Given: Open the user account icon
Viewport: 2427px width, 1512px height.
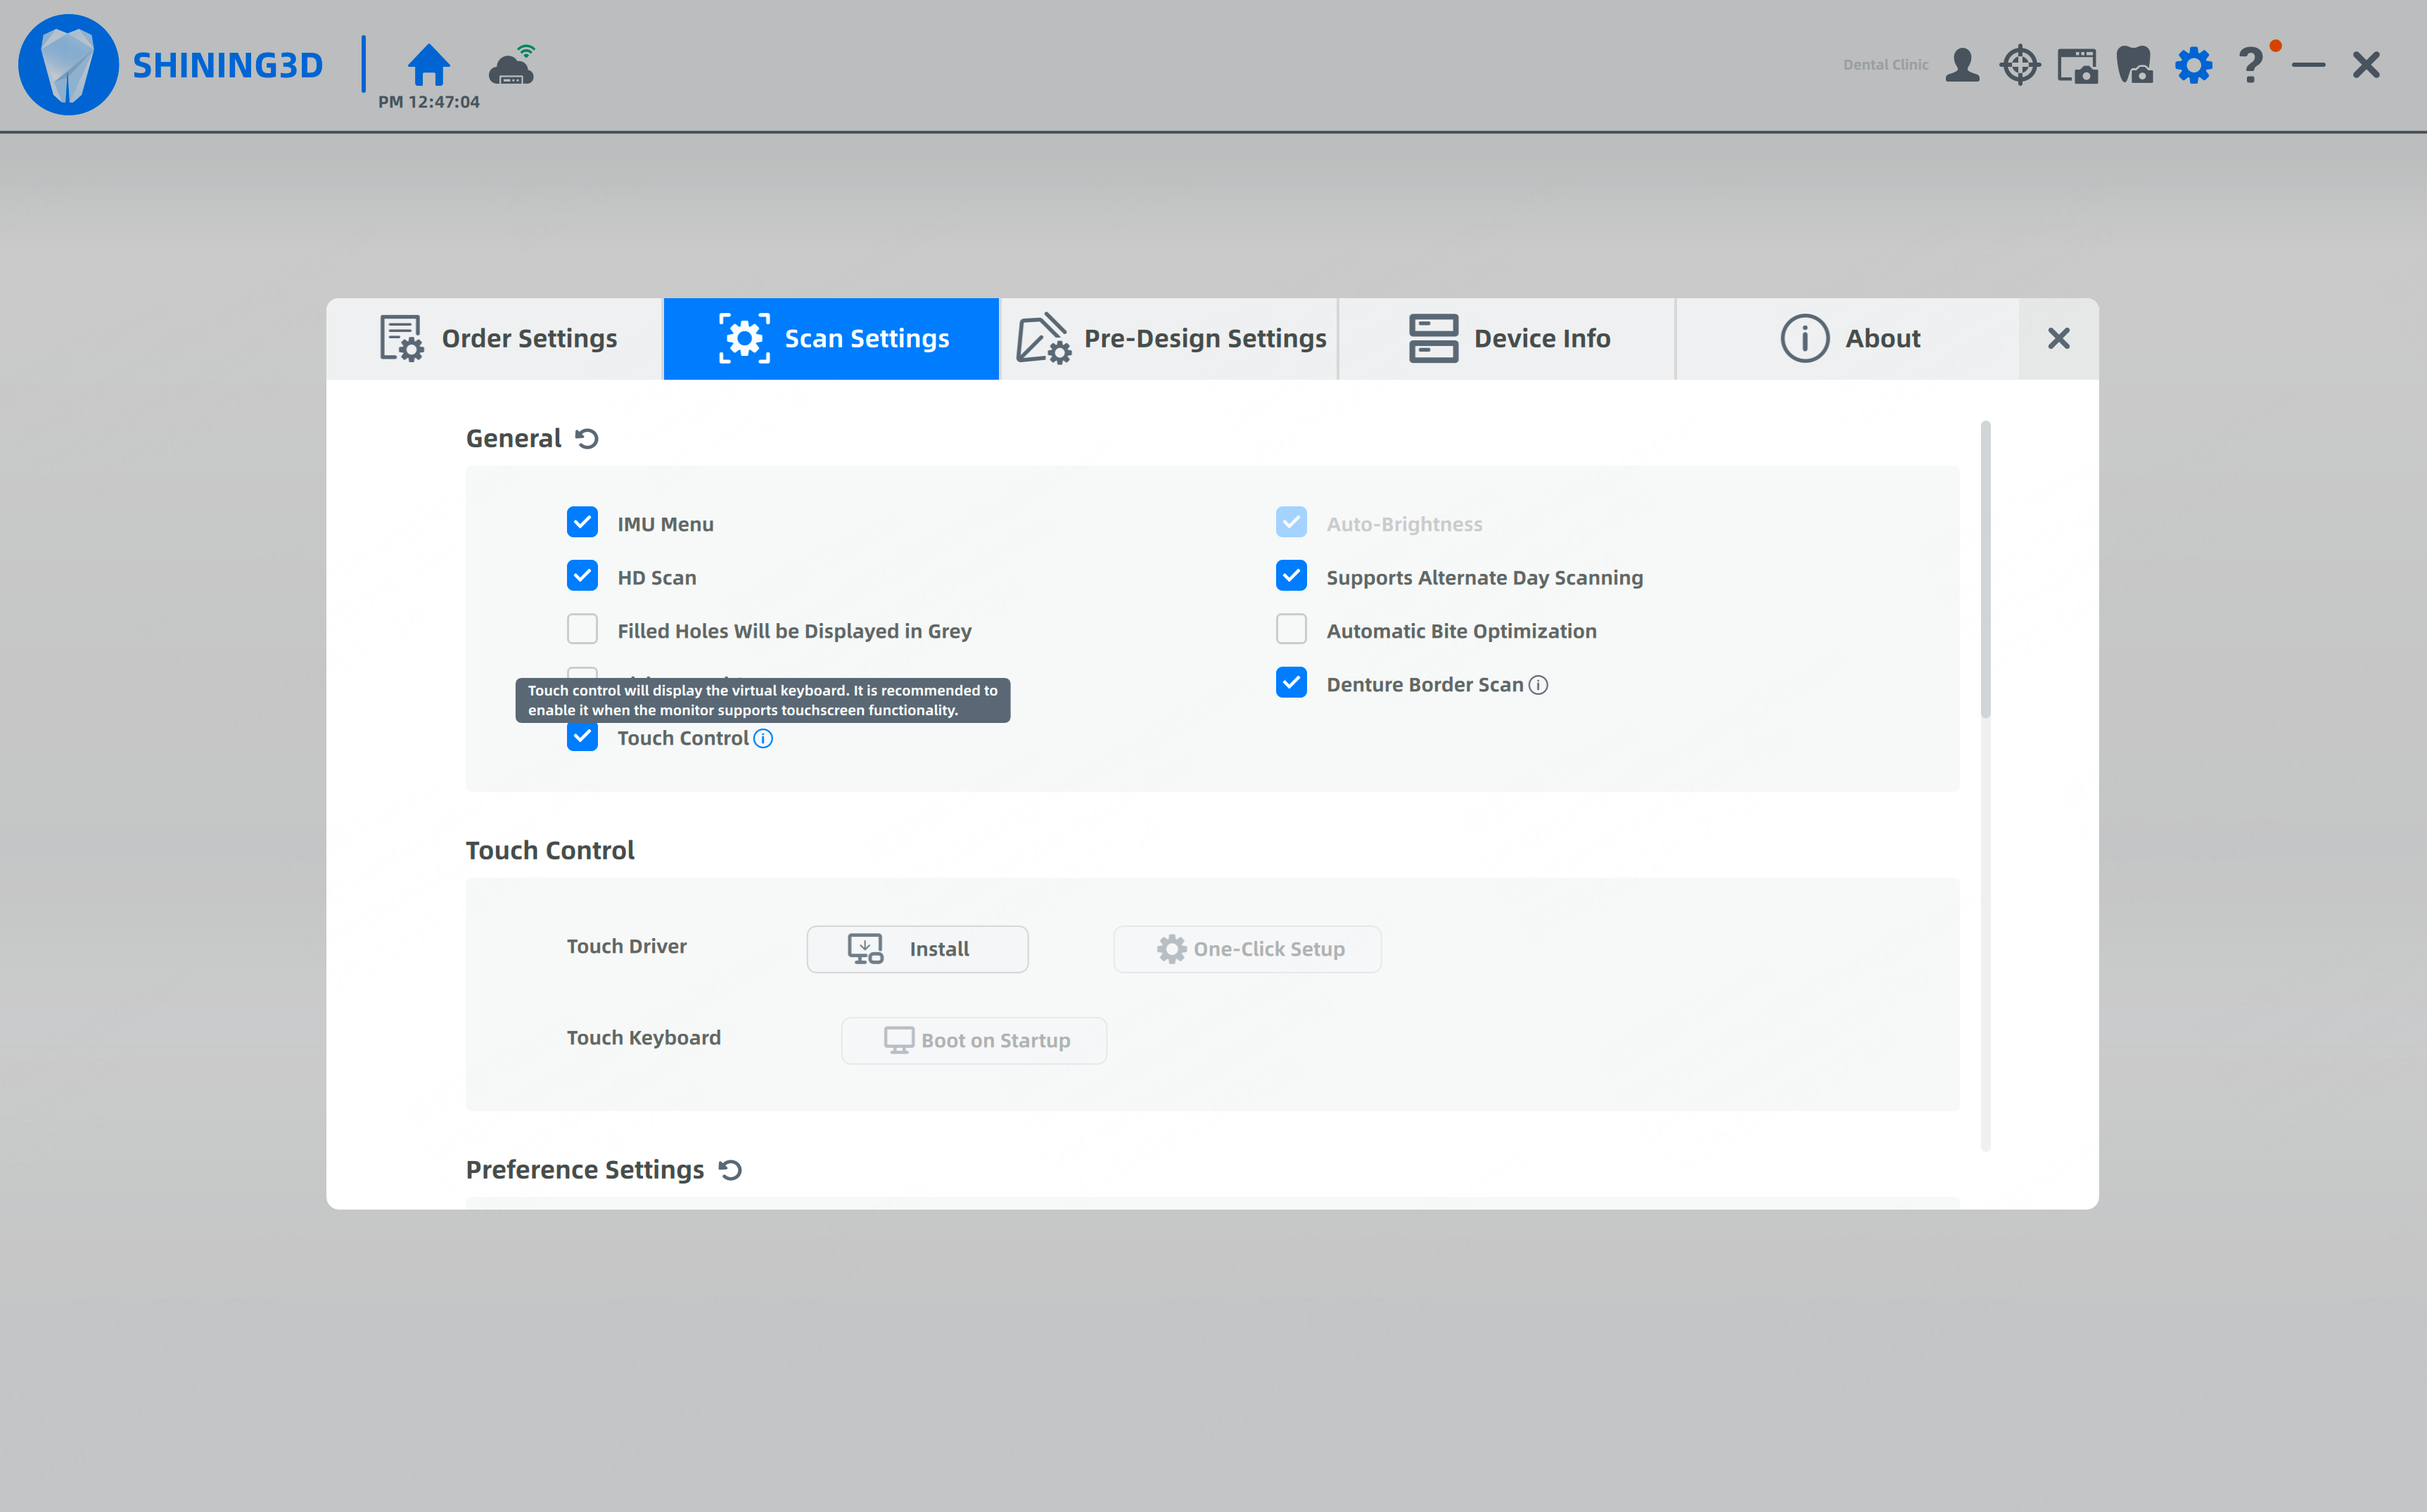Looking at the screenshot, I should point(1962,65).
